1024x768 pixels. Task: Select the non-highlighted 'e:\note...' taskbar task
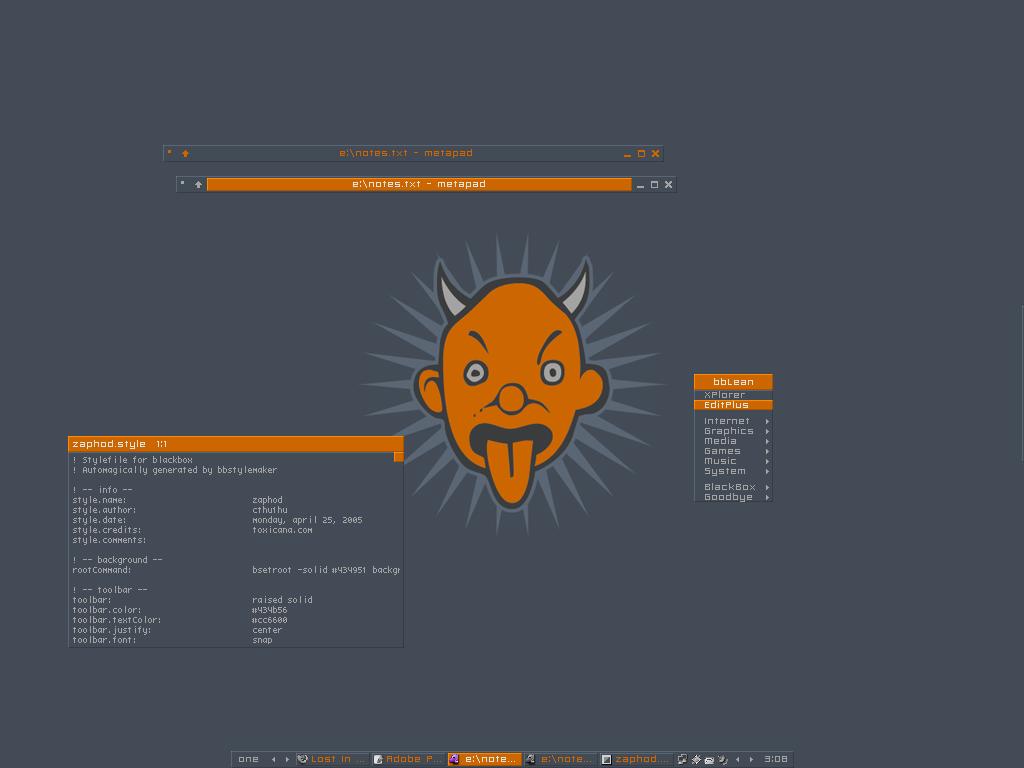pos(560,759)
